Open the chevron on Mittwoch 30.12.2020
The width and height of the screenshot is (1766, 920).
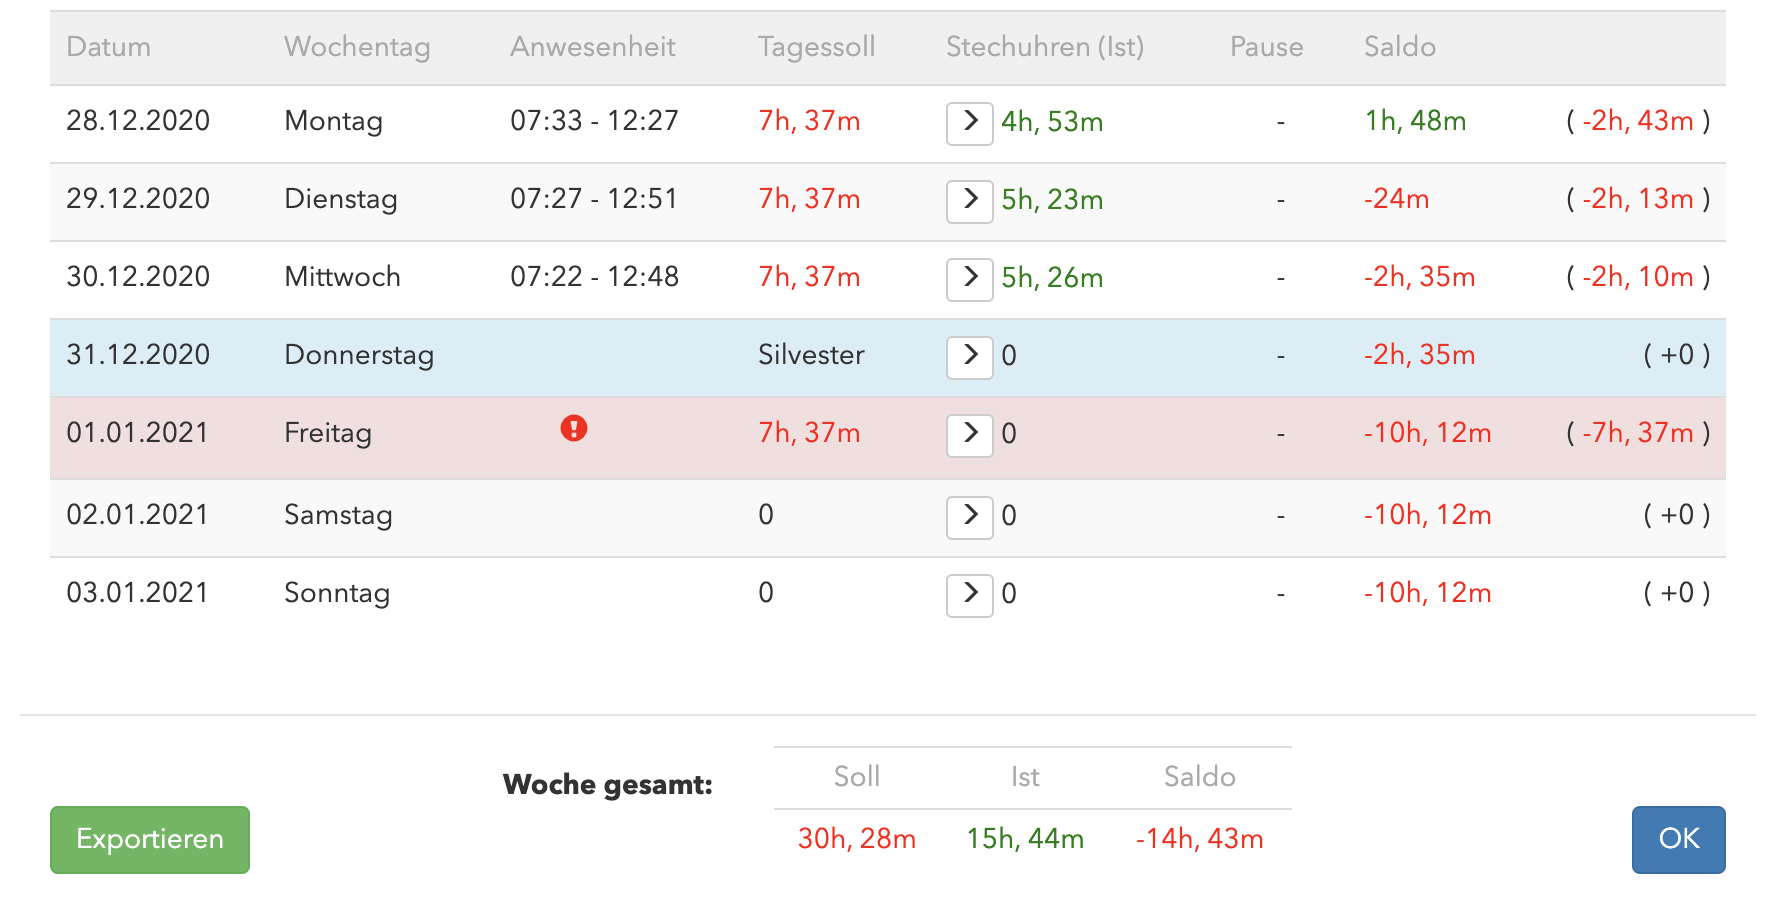click(969, 279)
